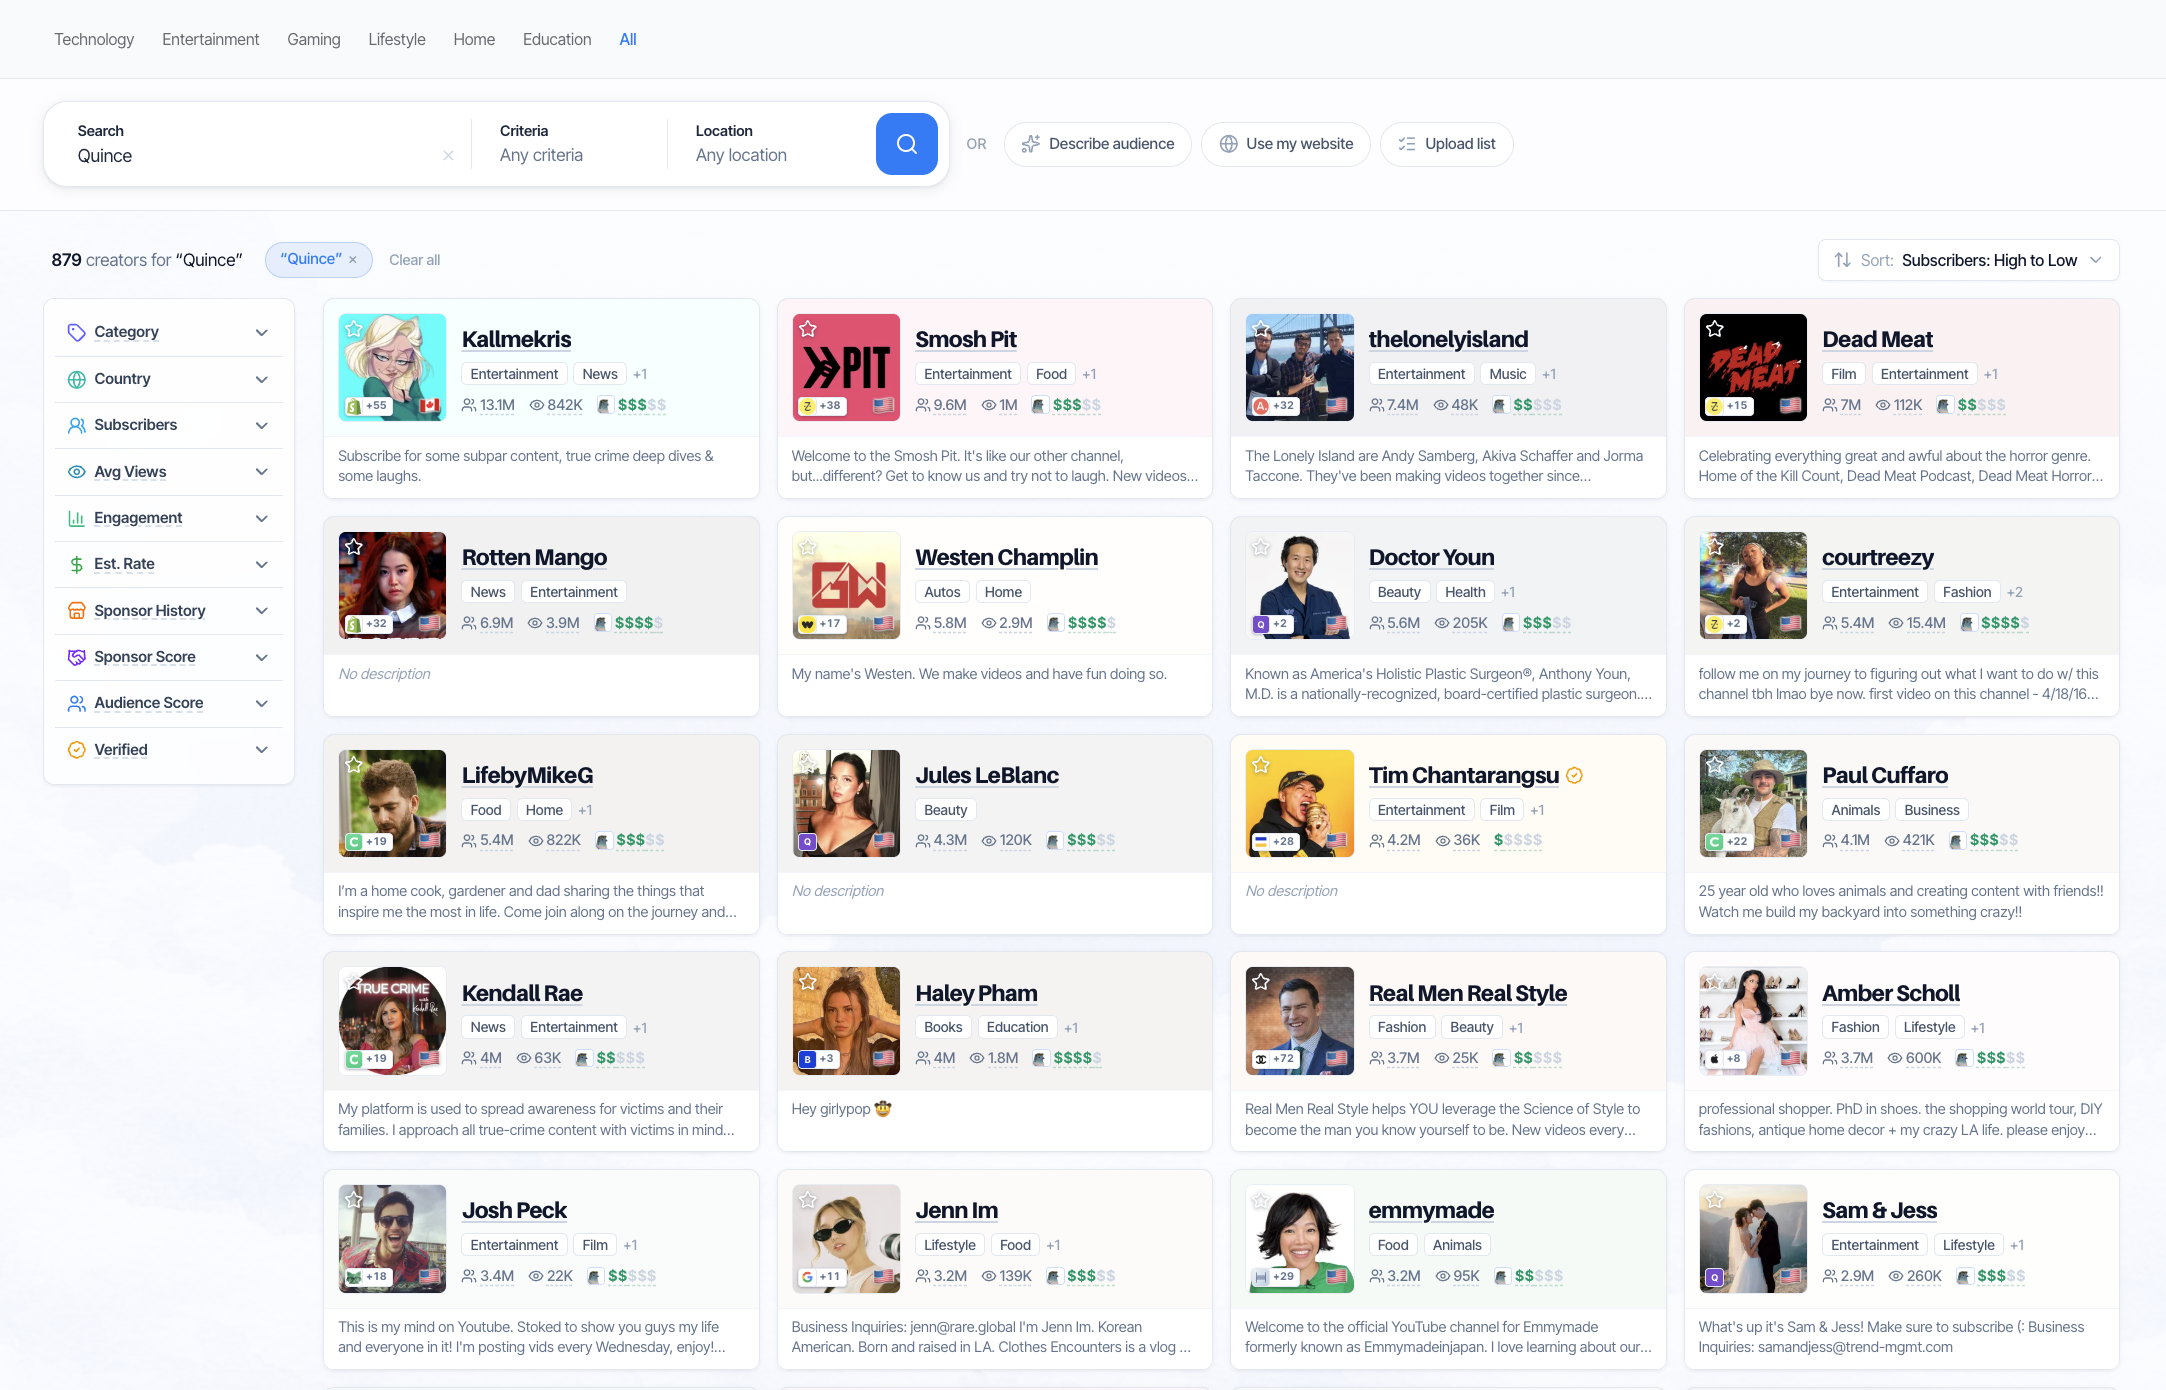Viewport: 2166px width, 1390px height.
Task: Click Upload list button
Action: (1447, 144)
